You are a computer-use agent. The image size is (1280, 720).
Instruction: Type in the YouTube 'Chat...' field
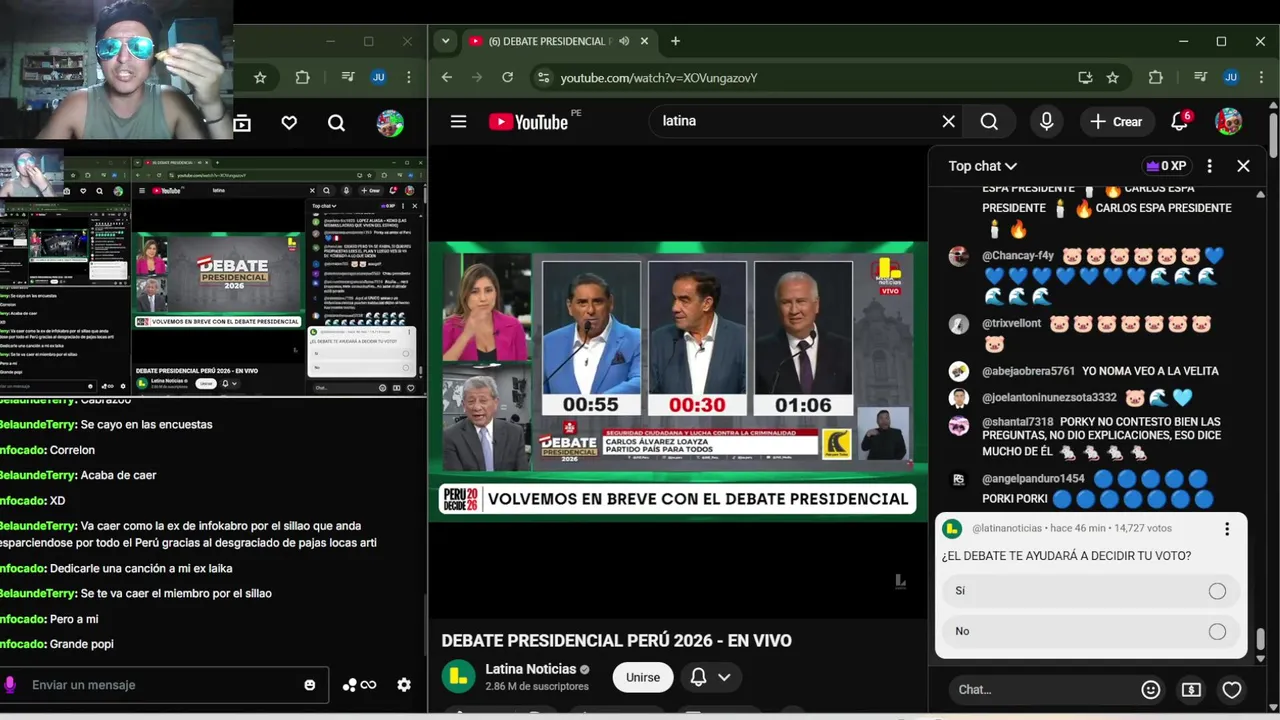1045,689
